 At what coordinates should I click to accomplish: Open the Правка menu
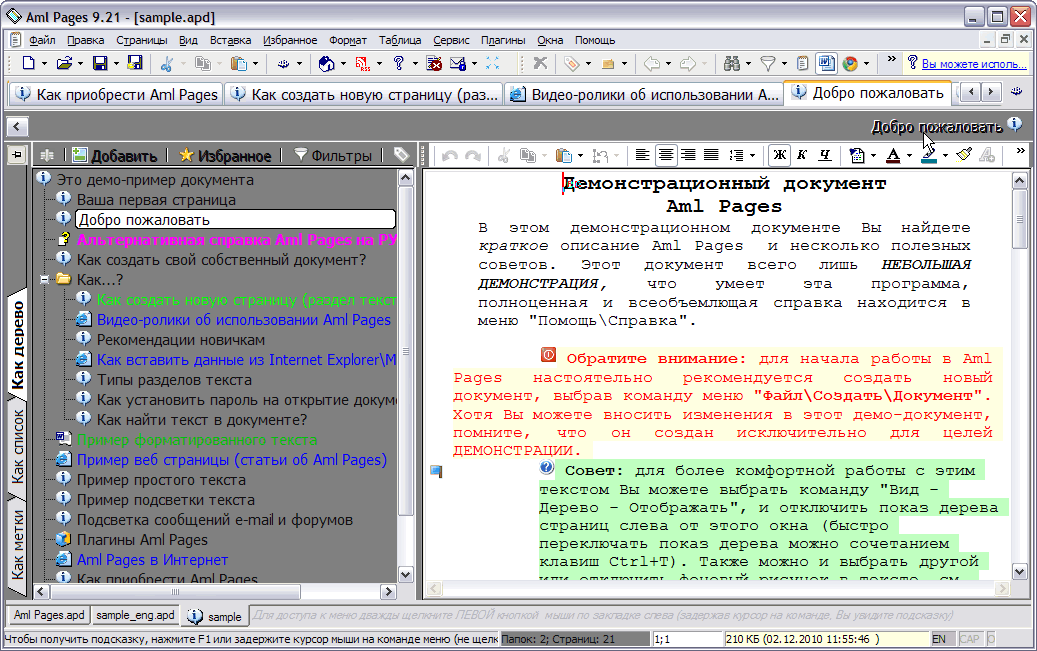[x=85, y=40]
